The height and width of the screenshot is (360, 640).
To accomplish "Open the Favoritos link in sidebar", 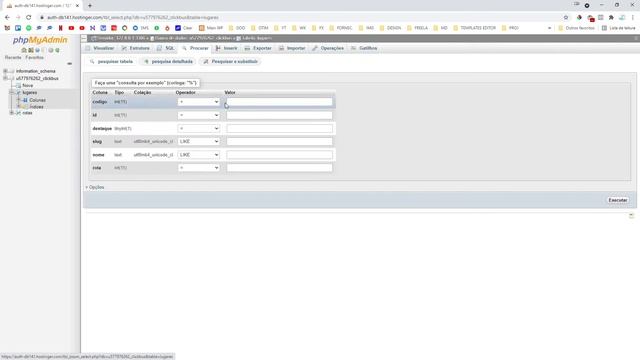I will [35, 58].
